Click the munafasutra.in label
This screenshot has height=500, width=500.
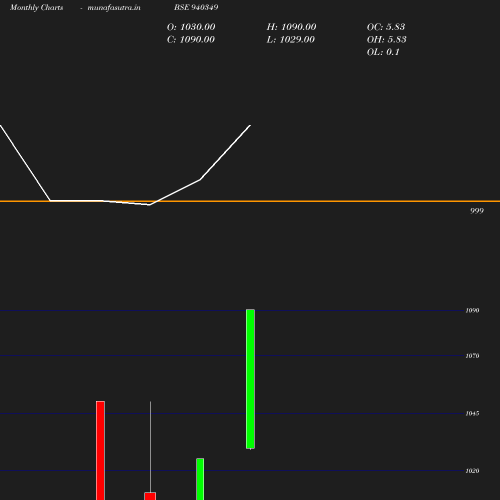(x=114, y=8)
